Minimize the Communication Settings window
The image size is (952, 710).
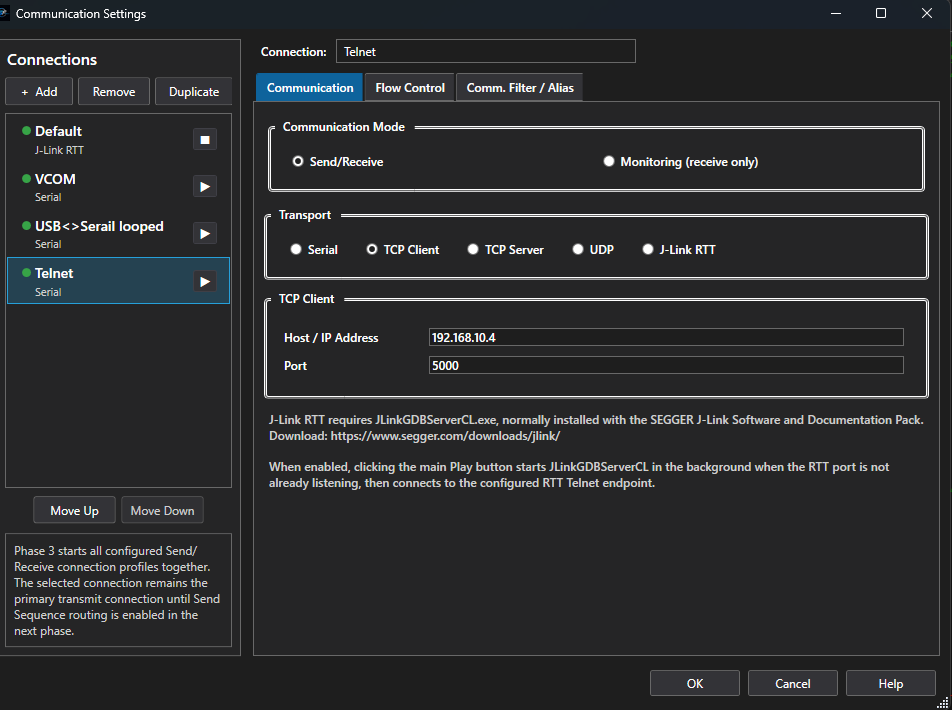[835, 13]
